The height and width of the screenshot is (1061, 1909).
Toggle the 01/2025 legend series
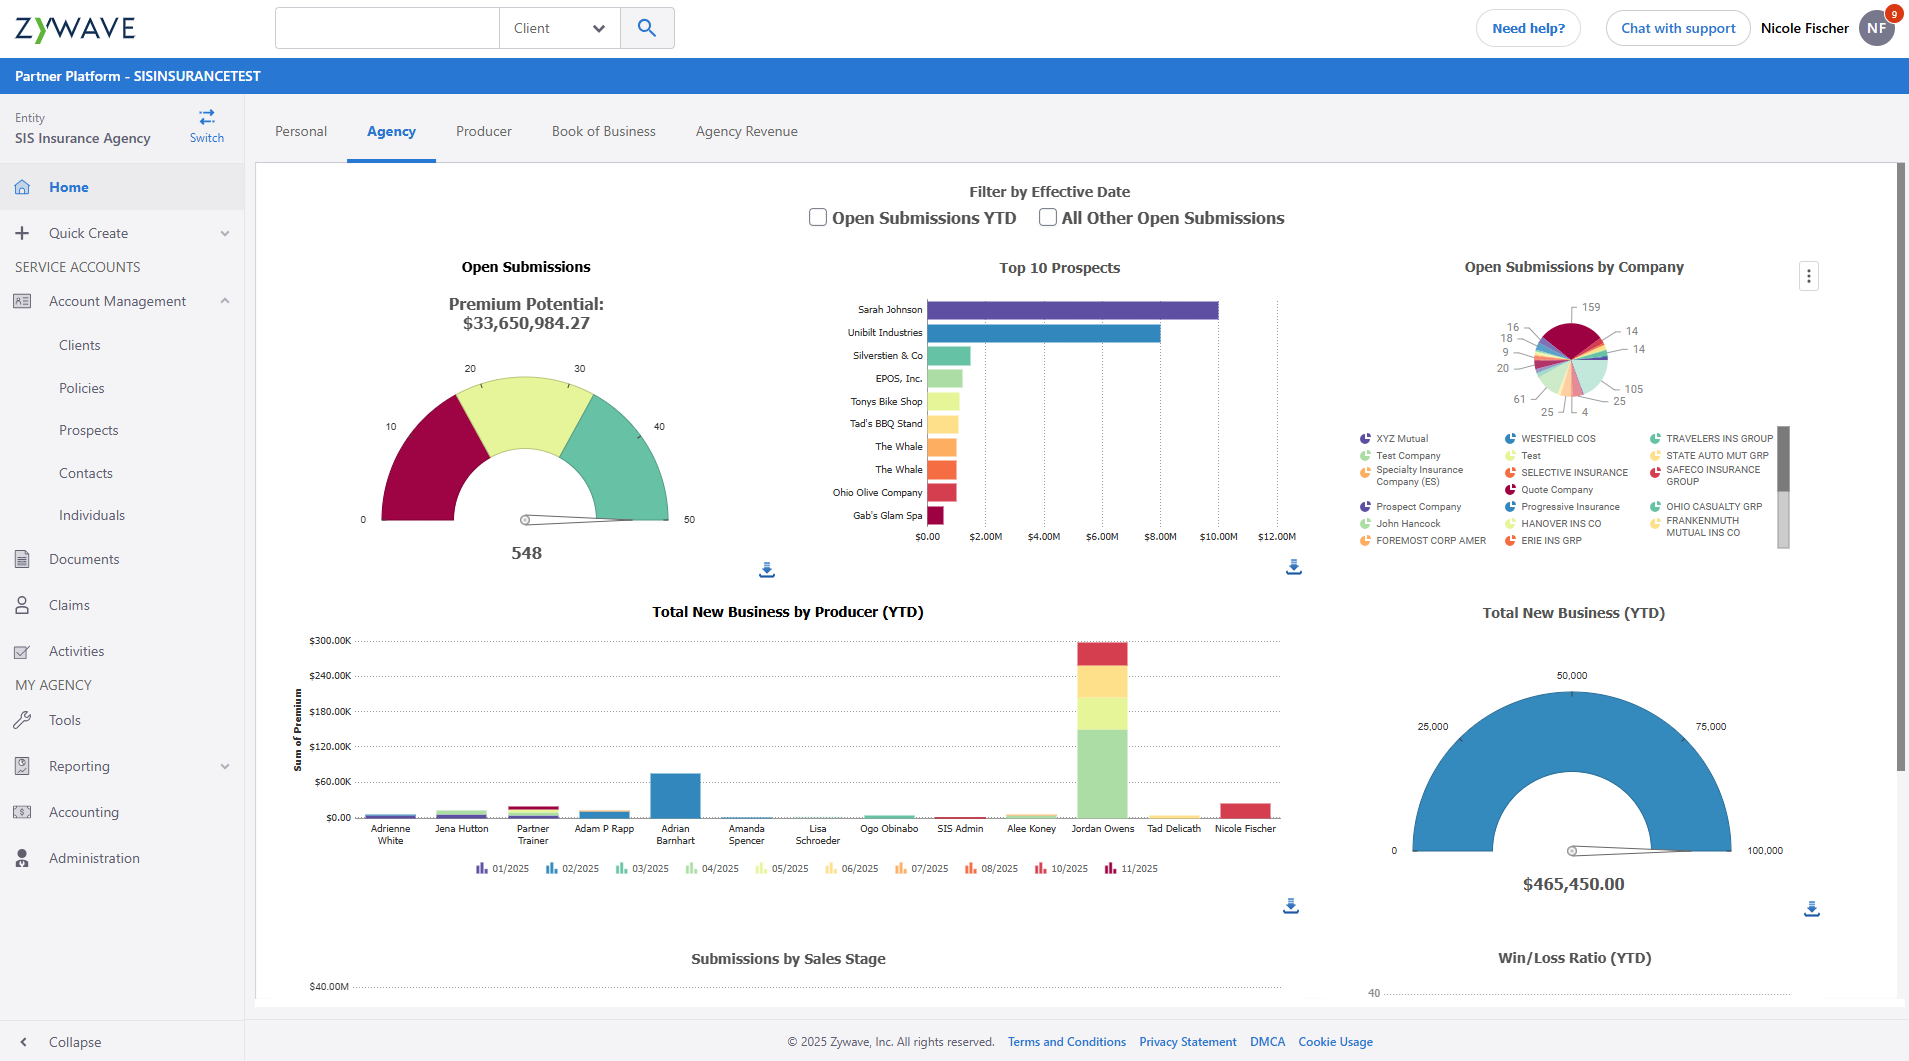coord(502,869)
